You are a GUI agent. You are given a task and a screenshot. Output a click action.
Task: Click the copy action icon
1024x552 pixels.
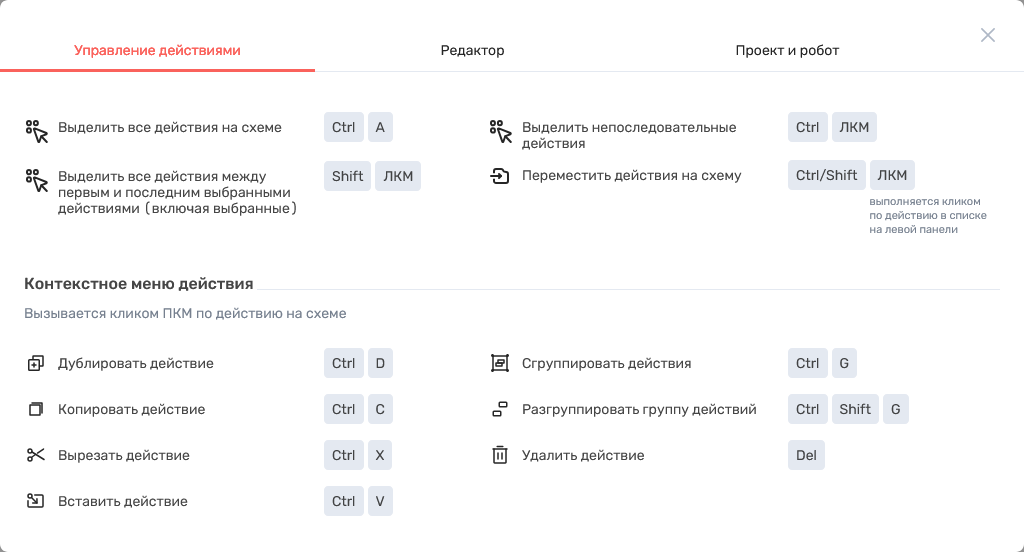click(x=36, y=410)
